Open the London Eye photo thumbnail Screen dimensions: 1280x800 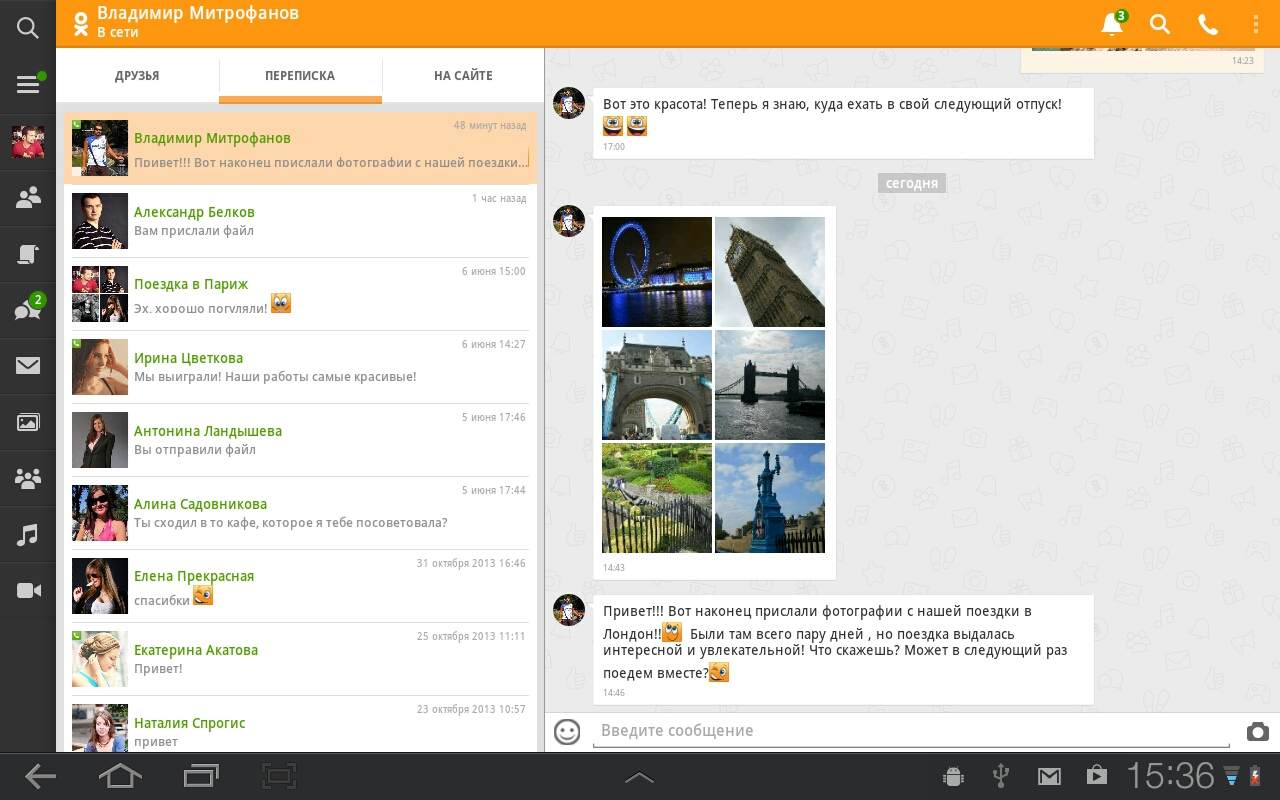point(657,272)
